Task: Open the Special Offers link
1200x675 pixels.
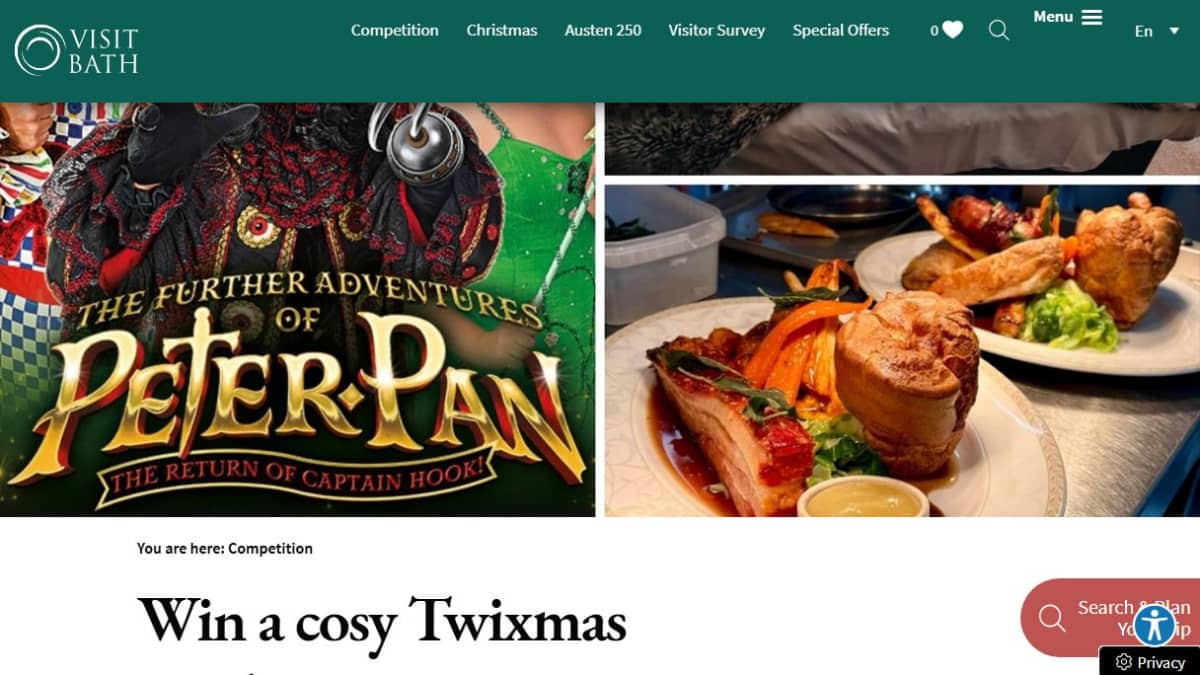Action: pyautogui.click(x=841, y=30)
